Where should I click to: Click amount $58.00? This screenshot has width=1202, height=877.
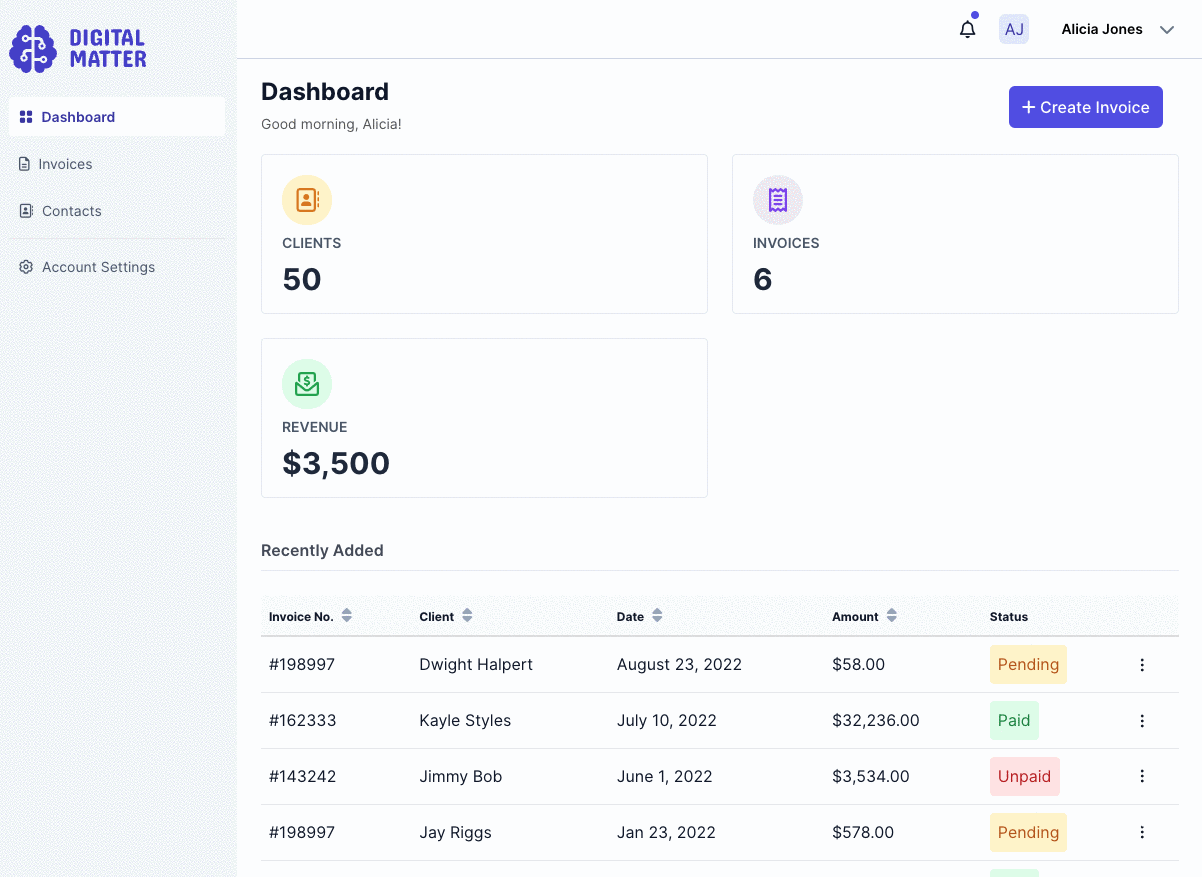858,664
